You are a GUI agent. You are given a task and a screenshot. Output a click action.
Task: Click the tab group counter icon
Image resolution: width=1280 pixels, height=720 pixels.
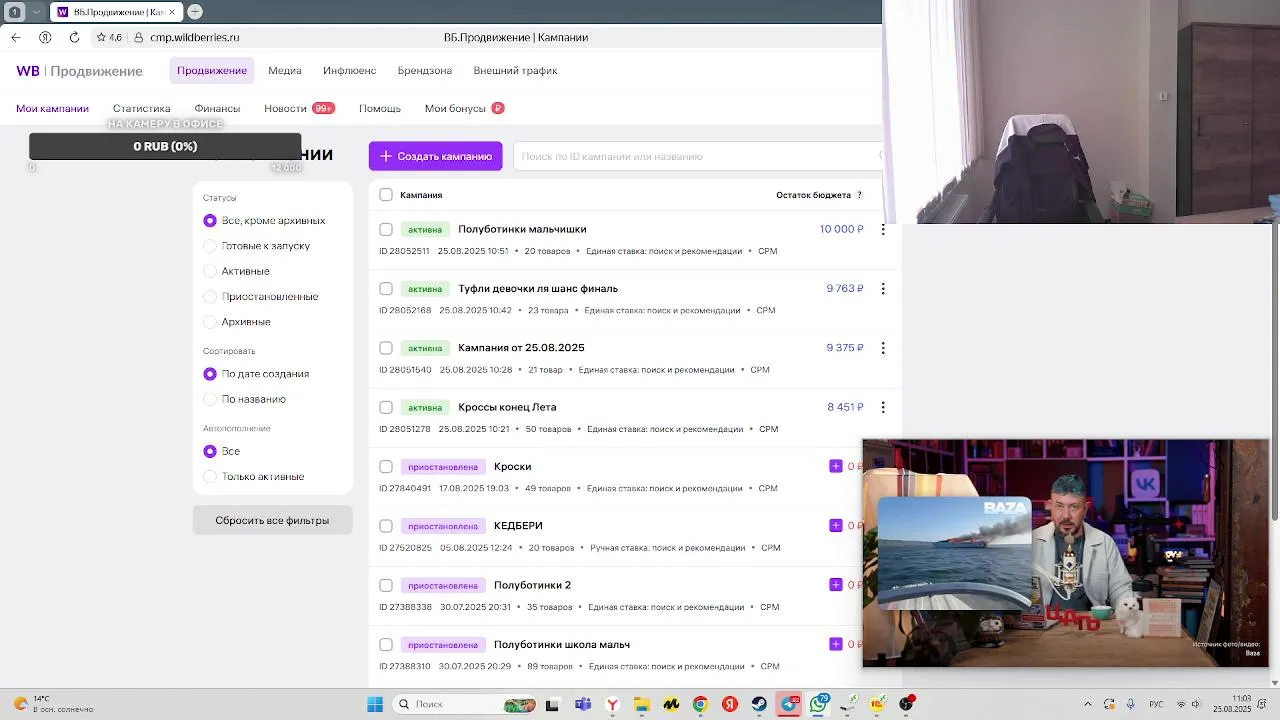coord(14,12)
